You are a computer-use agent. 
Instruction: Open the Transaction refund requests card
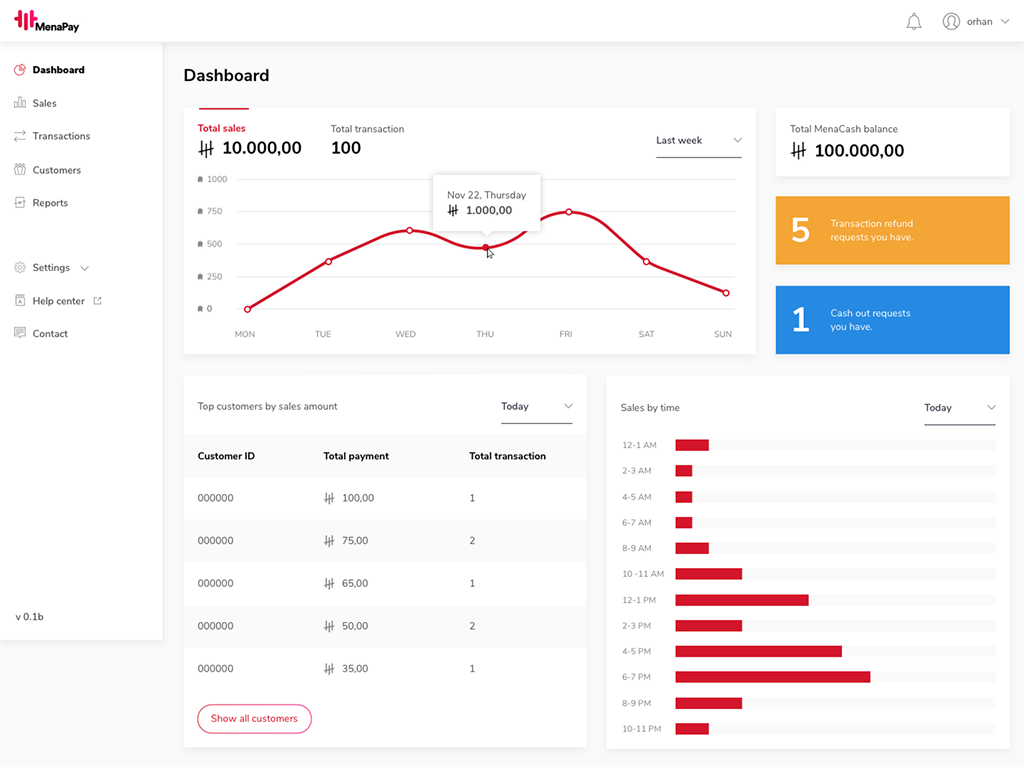(x=892, y=231)
